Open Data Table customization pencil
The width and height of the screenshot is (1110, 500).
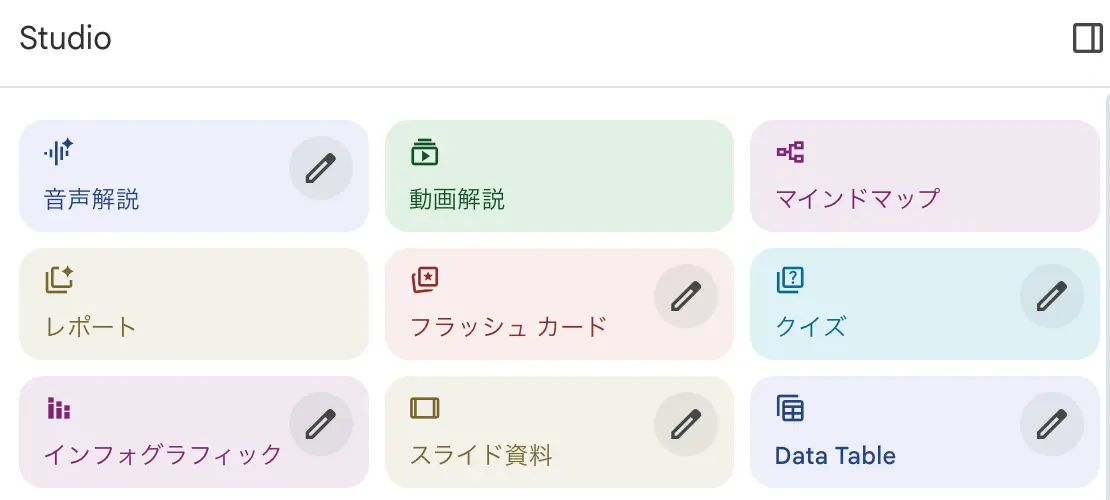[x=1051, y=424]
